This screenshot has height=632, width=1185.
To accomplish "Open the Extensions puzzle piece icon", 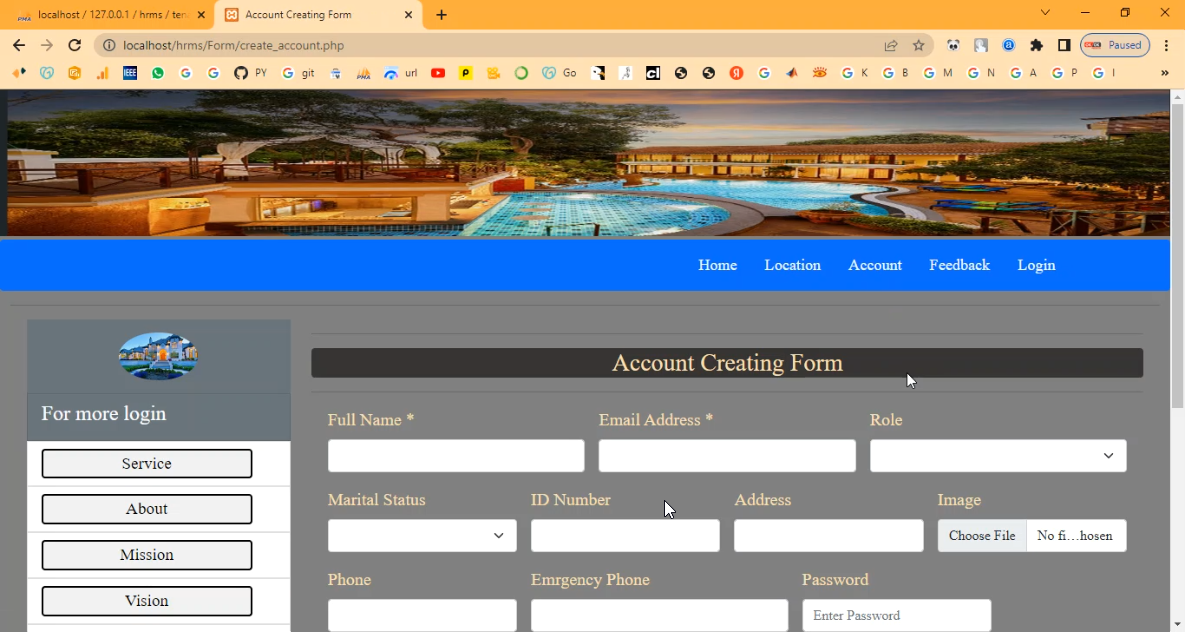I will click(1036, 45).
